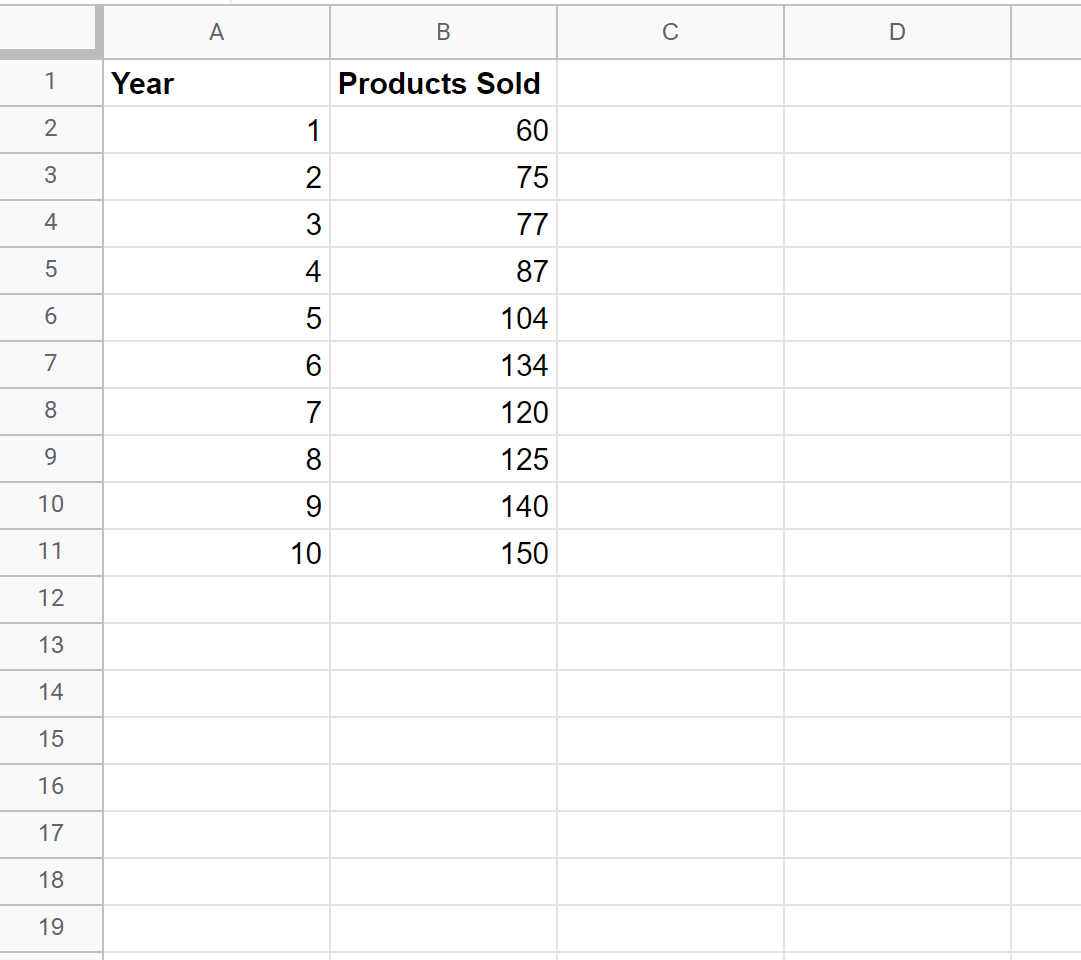Select row 19 header
1081x960 pixels.
click(x=51, y=928)
